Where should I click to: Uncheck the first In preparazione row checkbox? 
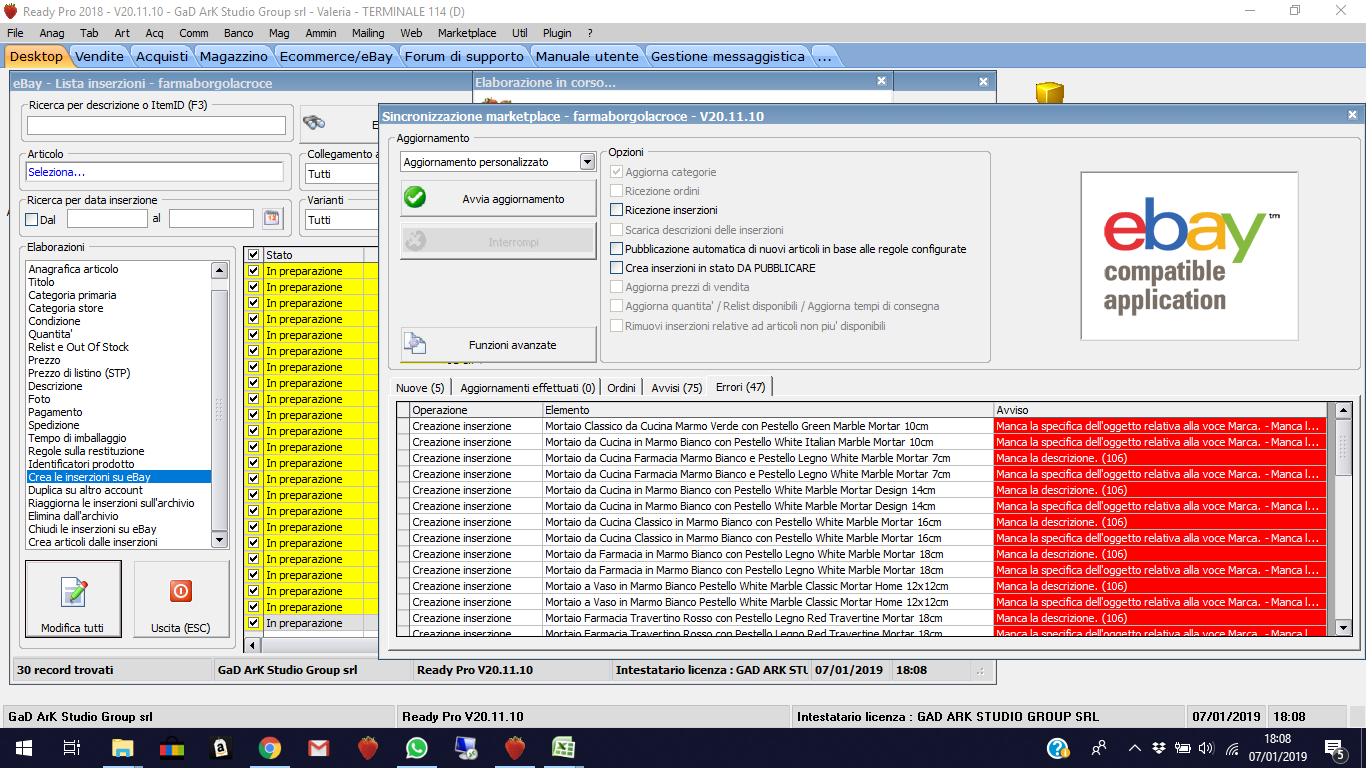tap(253, 271)
